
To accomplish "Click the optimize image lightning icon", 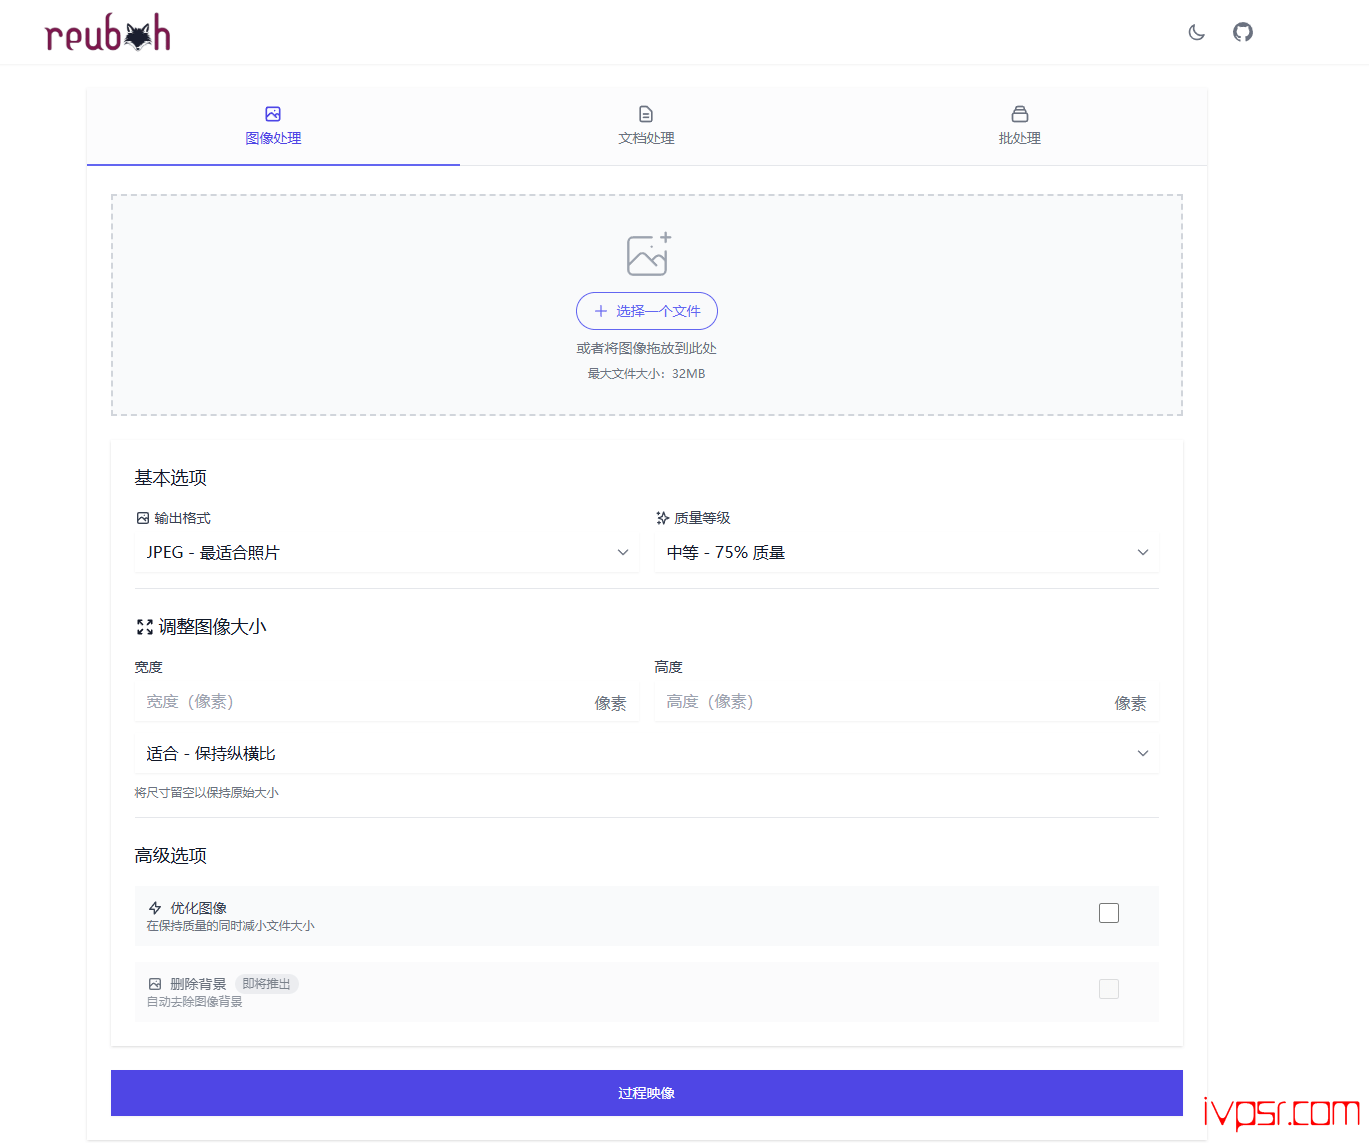I will 155,908.
